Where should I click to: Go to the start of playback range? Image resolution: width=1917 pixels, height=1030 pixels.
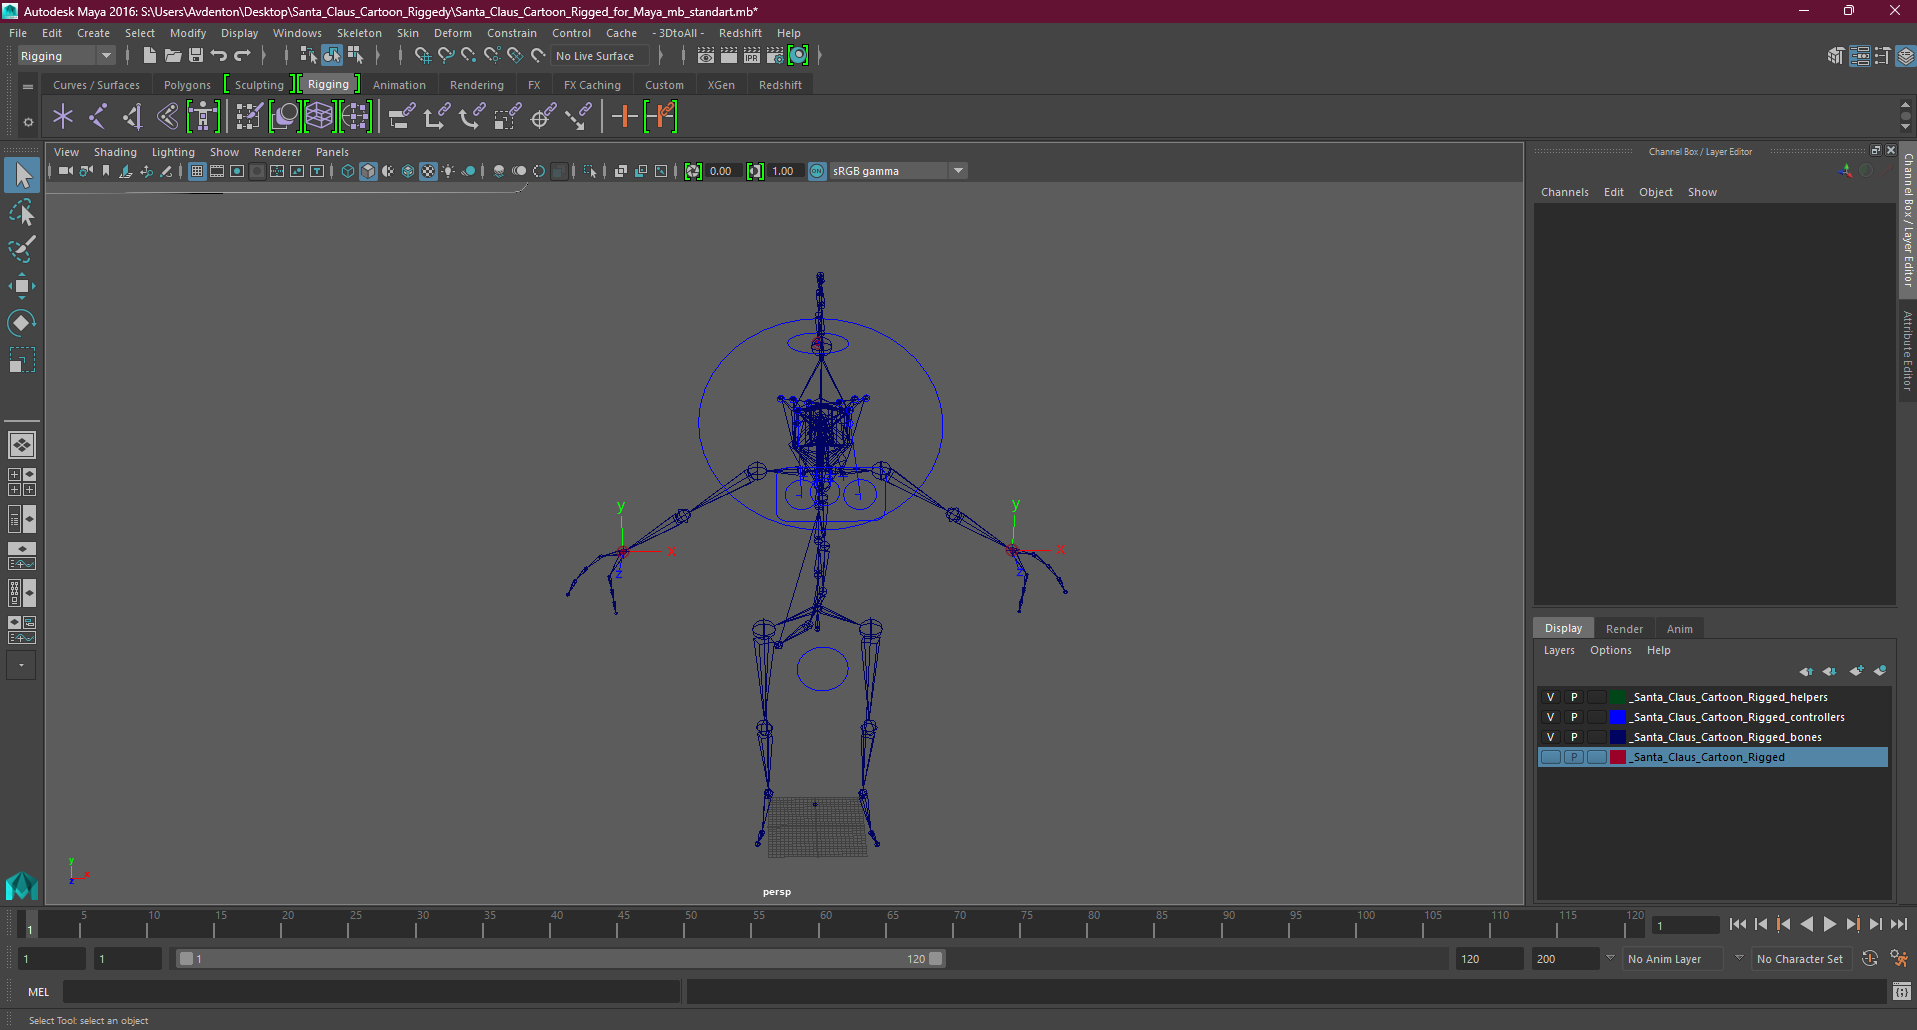click(x=1737, y=924)
